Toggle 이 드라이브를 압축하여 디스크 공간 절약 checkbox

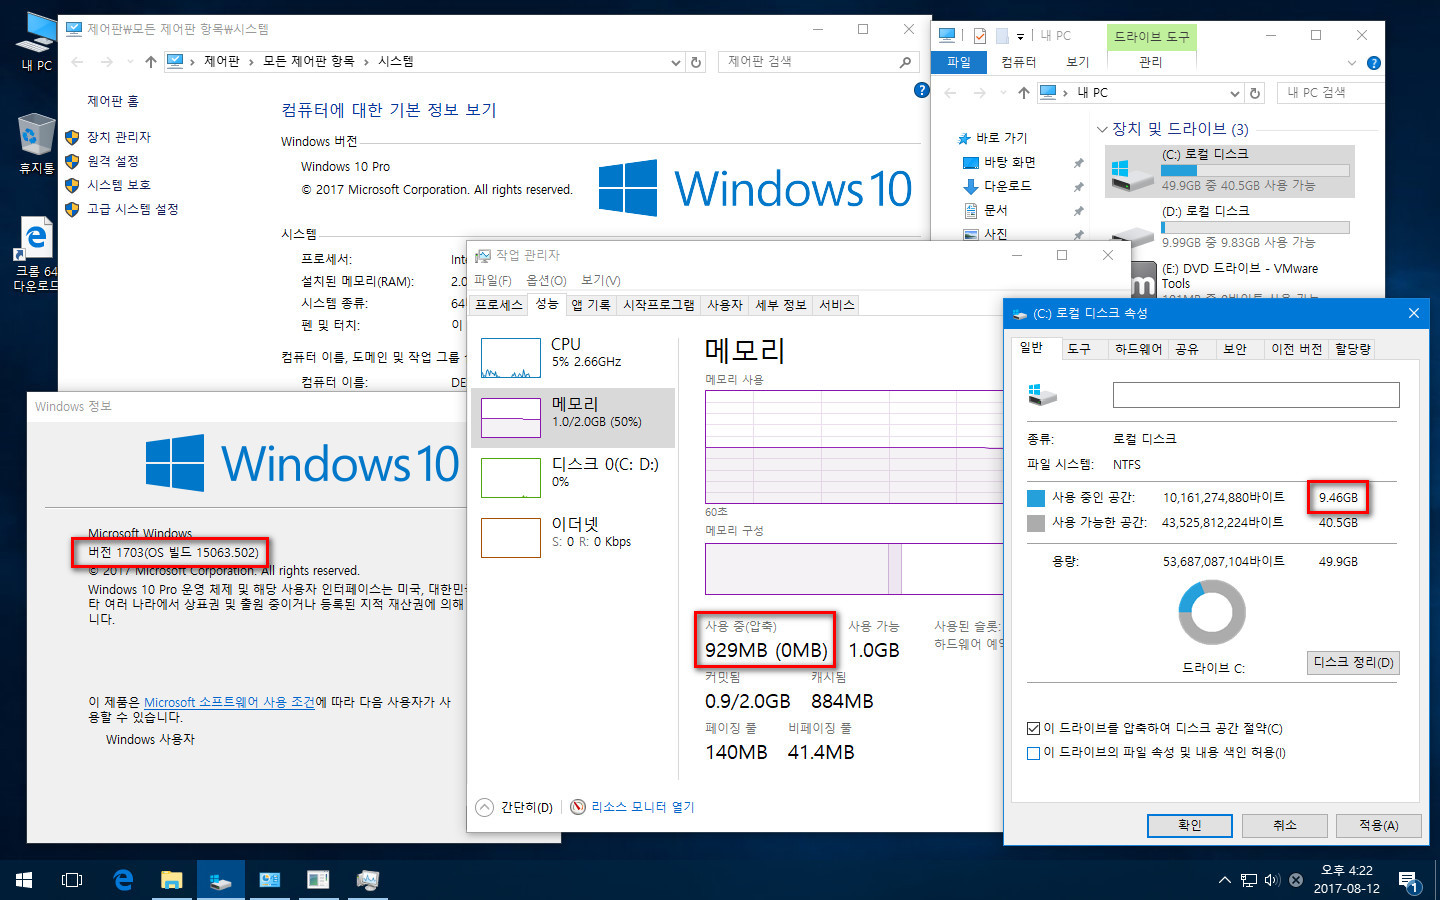1033,728
